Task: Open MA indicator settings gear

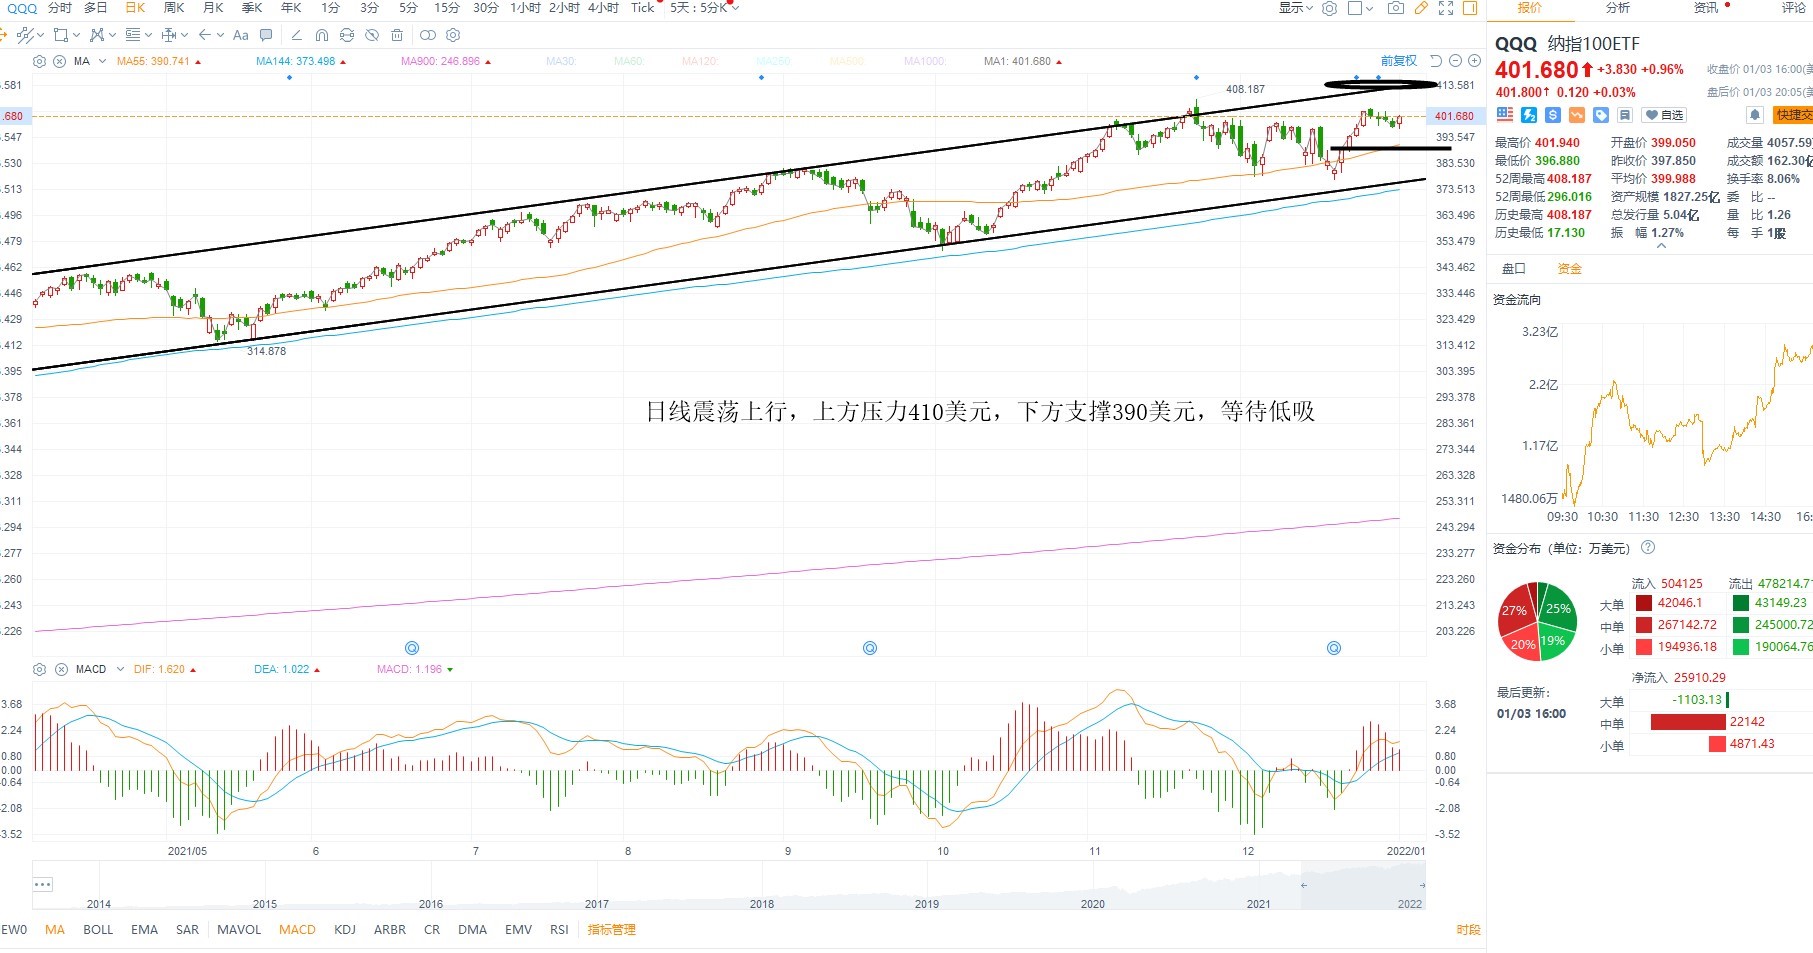Action: [40, 61]
